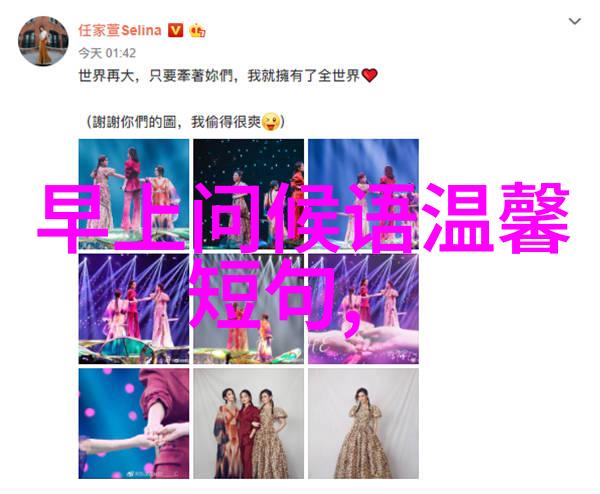Click the red heart emoji in post
600x494 pixels.
[369, 75]
